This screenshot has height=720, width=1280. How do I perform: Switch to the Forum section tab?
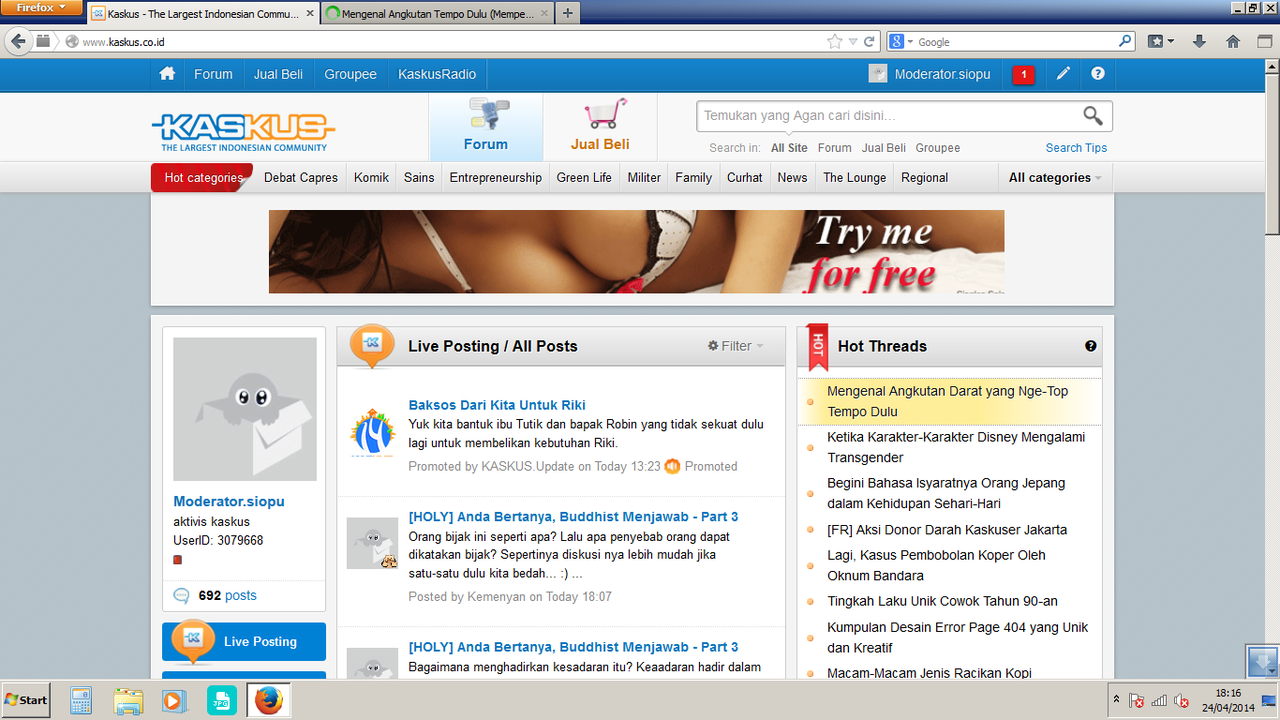click(x=486, y=127)
